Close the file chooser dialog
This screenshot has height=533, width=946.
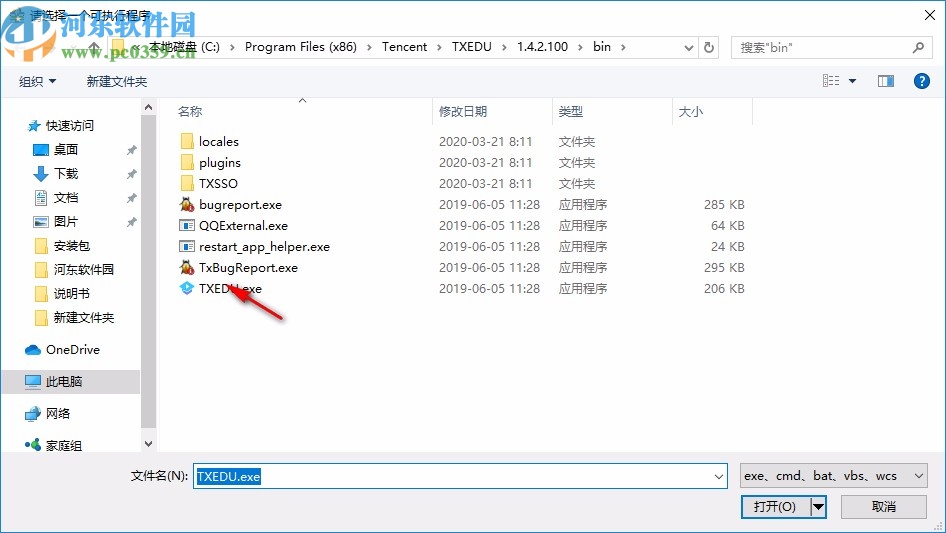(930, 15)
